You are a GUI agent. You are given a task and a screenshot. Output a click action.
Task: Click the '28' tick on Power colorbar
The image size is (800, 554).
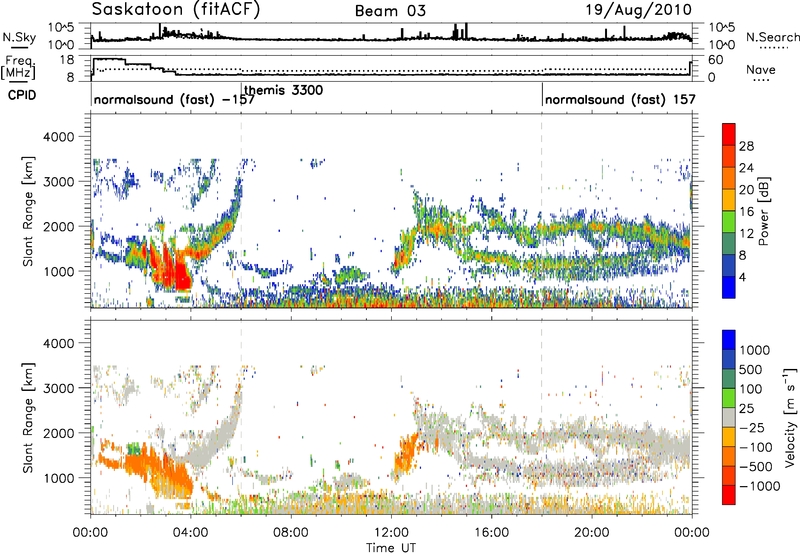click(746, 146)
